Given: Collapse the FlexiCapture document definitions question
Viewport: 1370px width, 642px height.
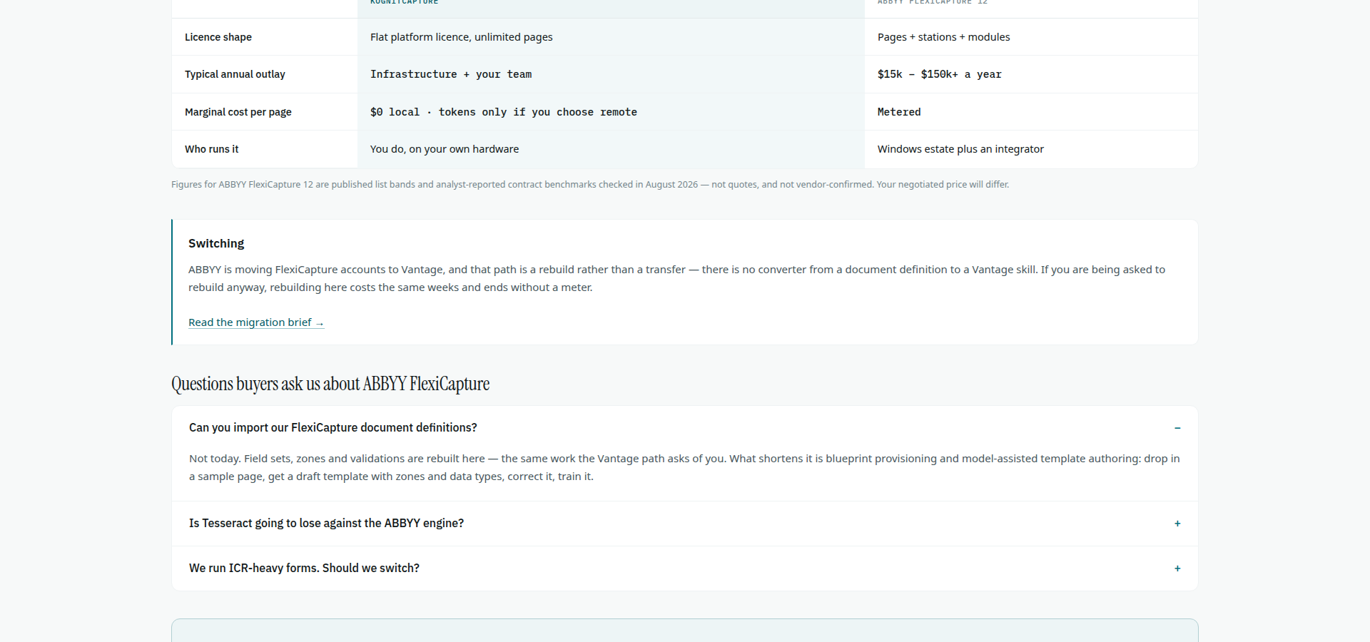Looking at the screenshot, I should pos(685,428).
